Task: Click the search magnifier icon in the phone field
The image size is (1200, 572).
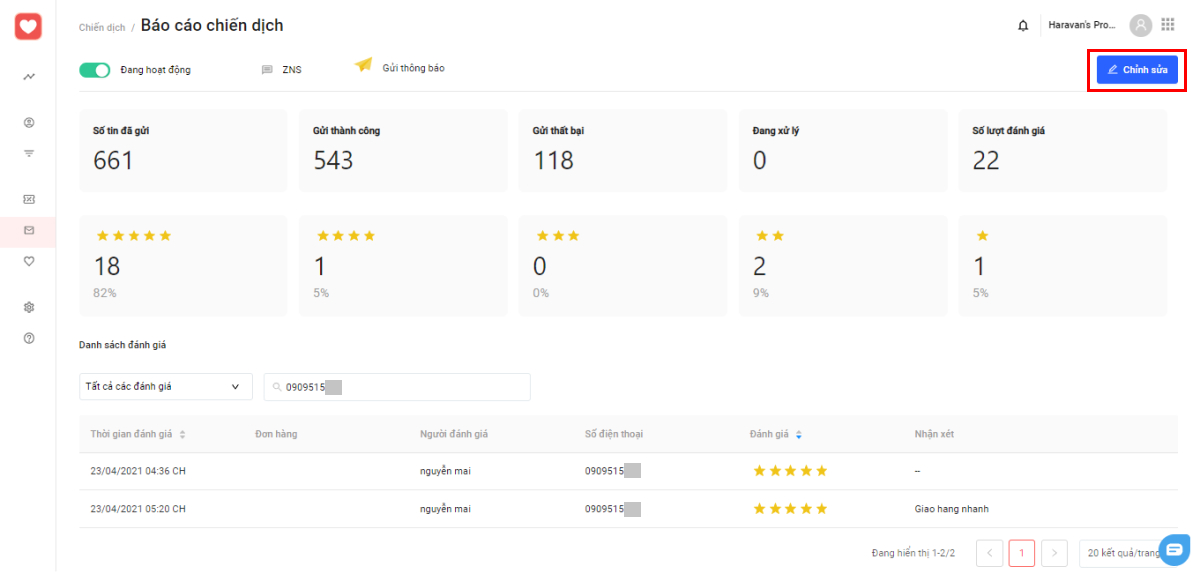Action: 277,387
